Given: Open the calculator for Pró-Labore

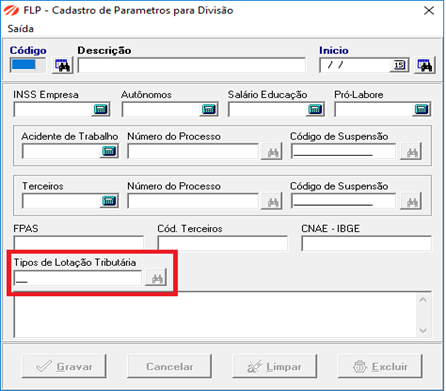Looking at the screenshot, I should click(421, 109).
